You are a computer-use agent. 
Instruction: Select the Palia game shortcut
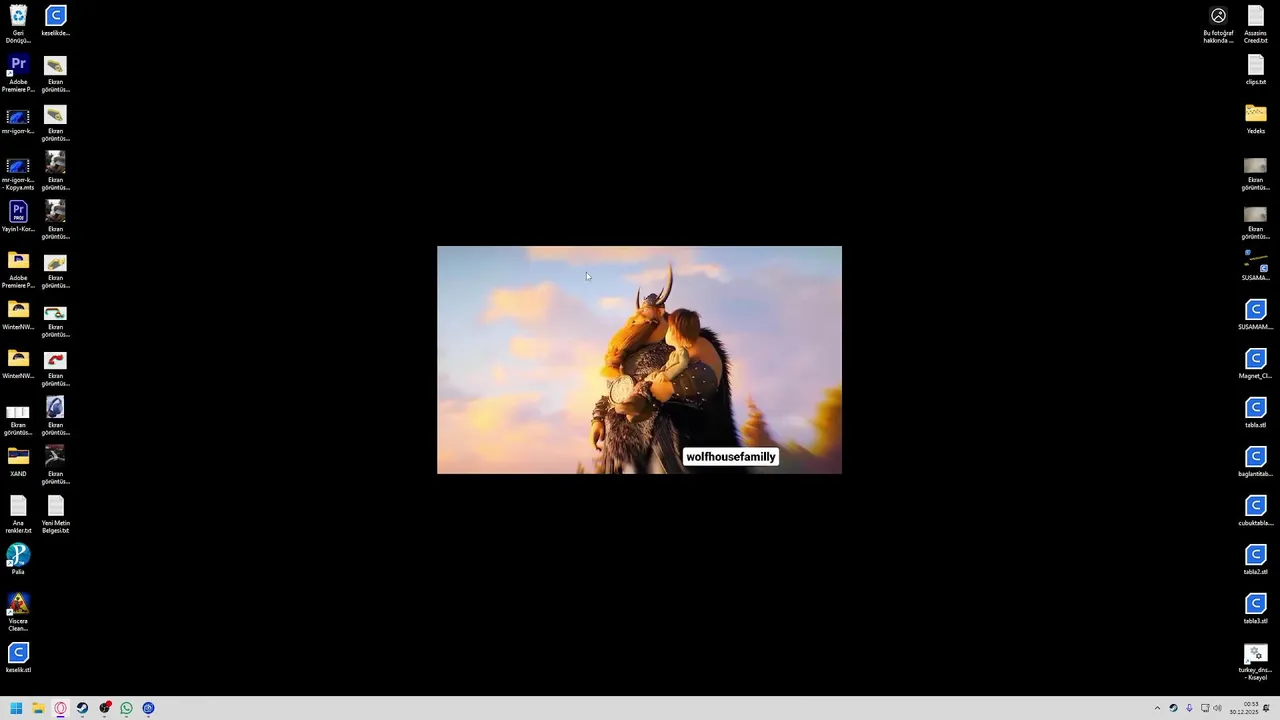click(18, 560)
